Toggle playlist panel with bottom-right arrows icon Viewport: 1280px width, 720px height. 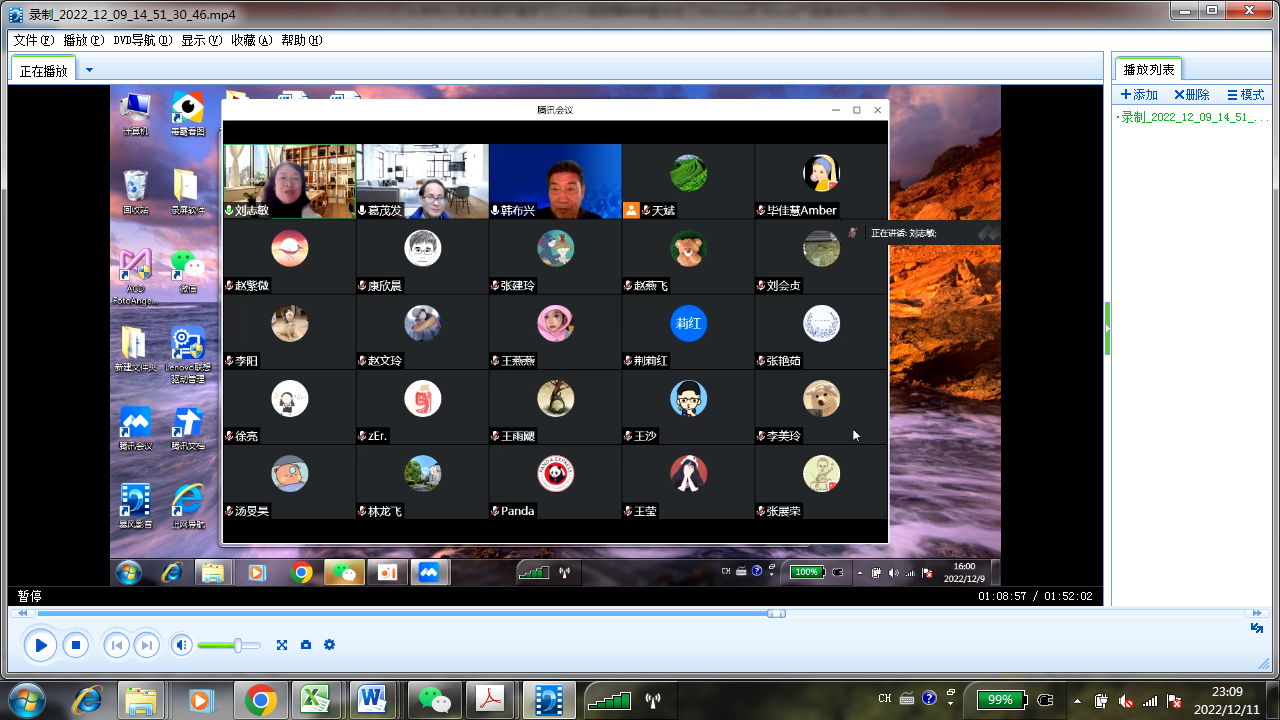(x=1257, y=628)
